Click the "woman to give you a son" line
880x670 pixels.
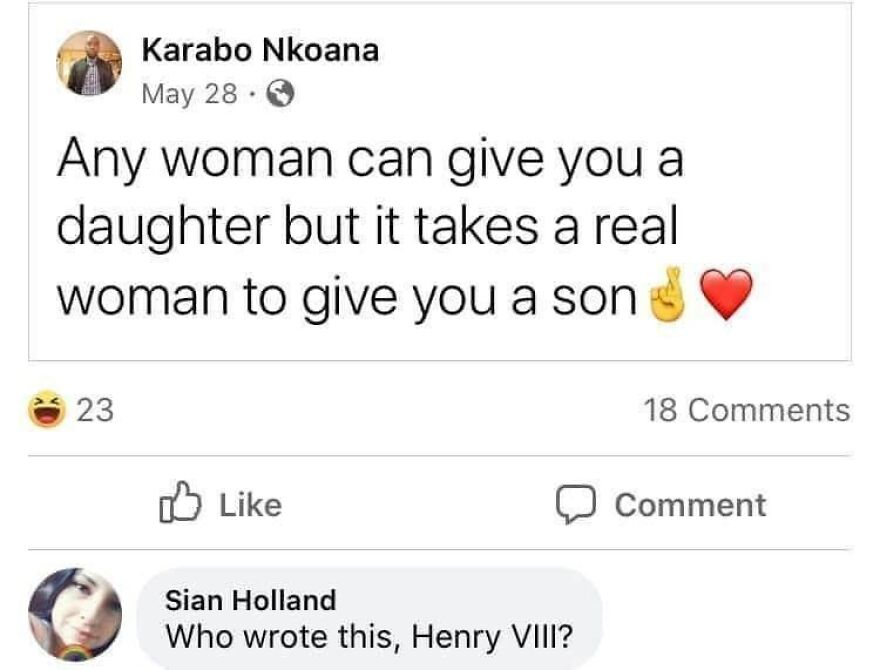click(x=346, y=297)
